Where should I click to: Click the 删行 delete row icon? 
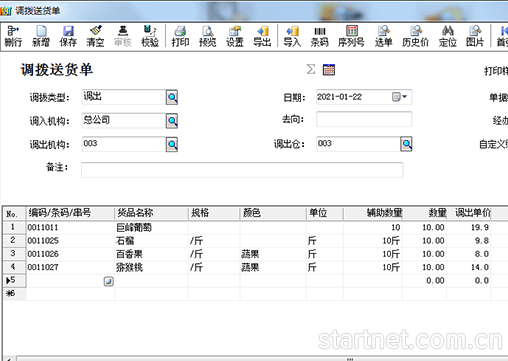coord(13,36)
